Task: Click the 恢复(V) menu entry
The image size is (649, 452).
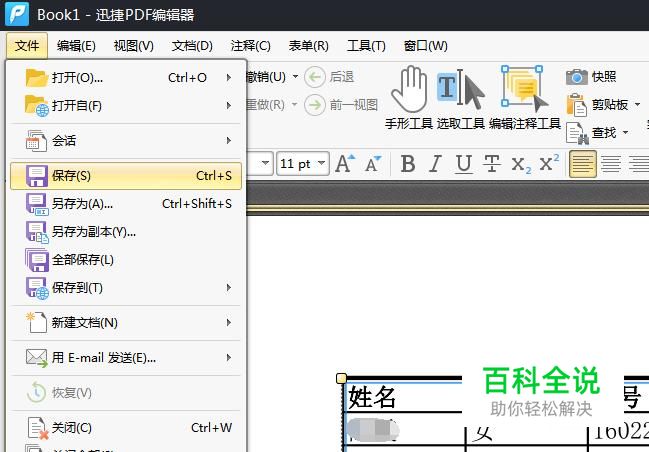Action: (125, 392)
